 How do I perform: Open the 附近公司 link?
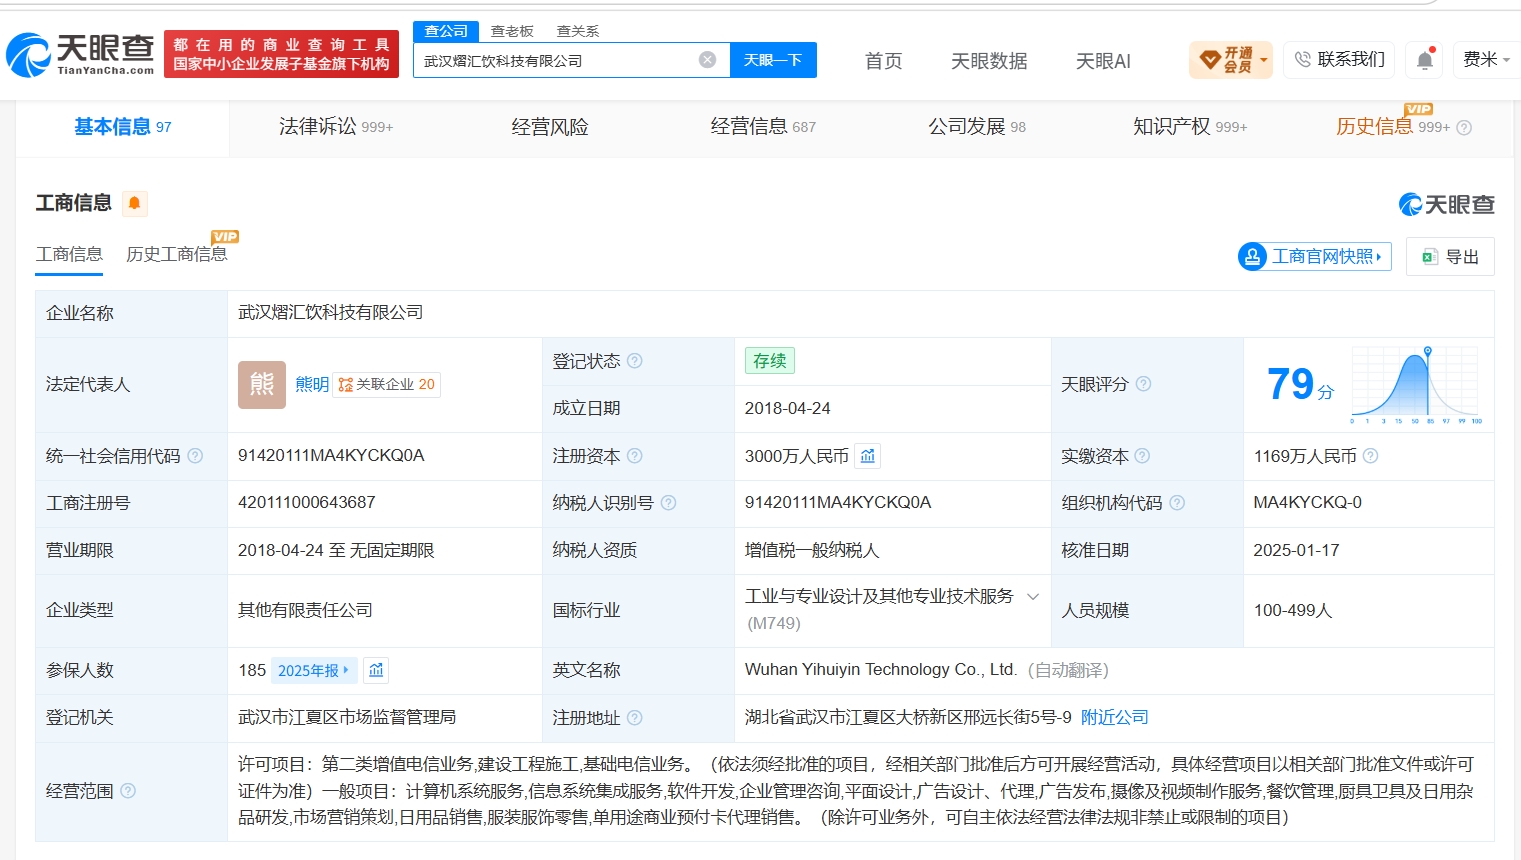tap(1115, 717)
